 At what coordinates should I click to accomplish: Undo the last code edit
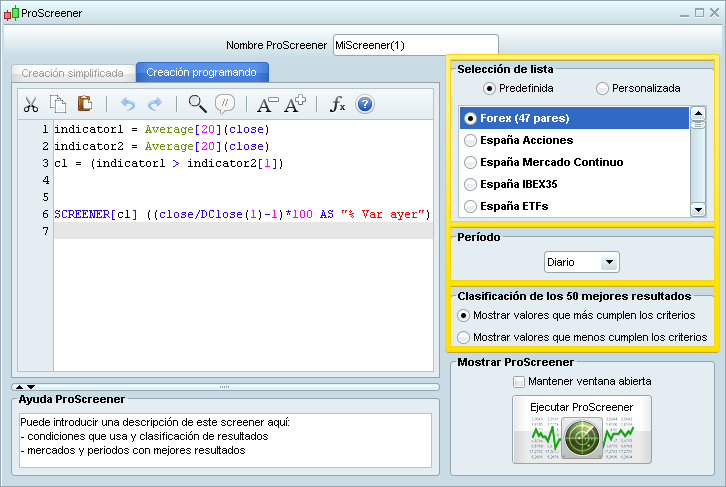127,104
